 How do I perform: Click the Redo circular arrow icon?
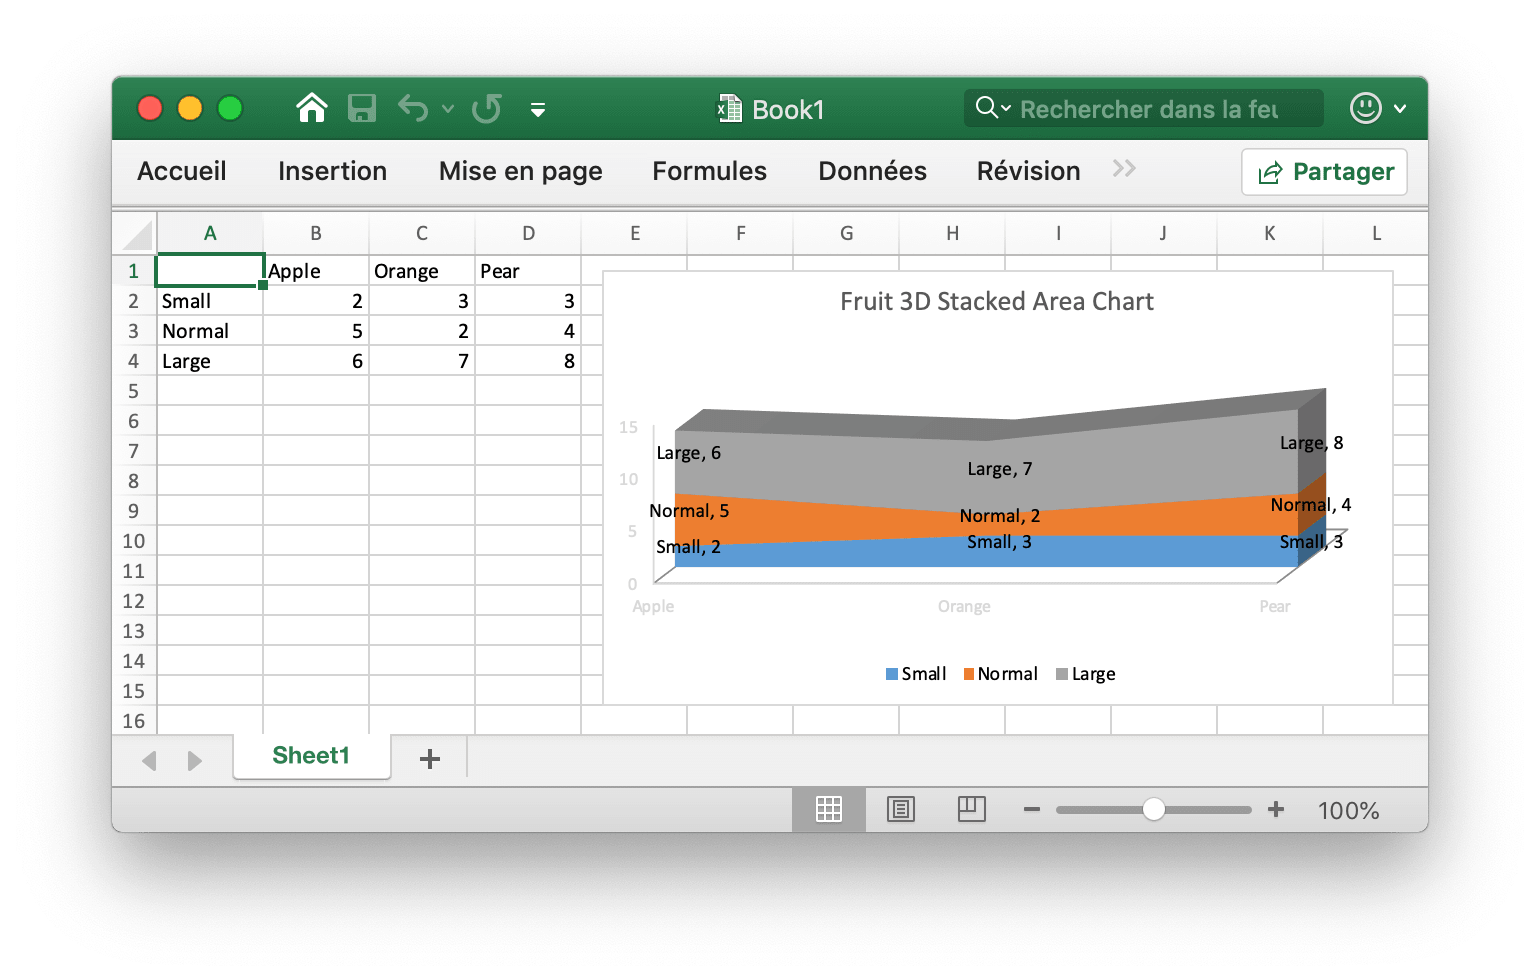click(487, 108)
